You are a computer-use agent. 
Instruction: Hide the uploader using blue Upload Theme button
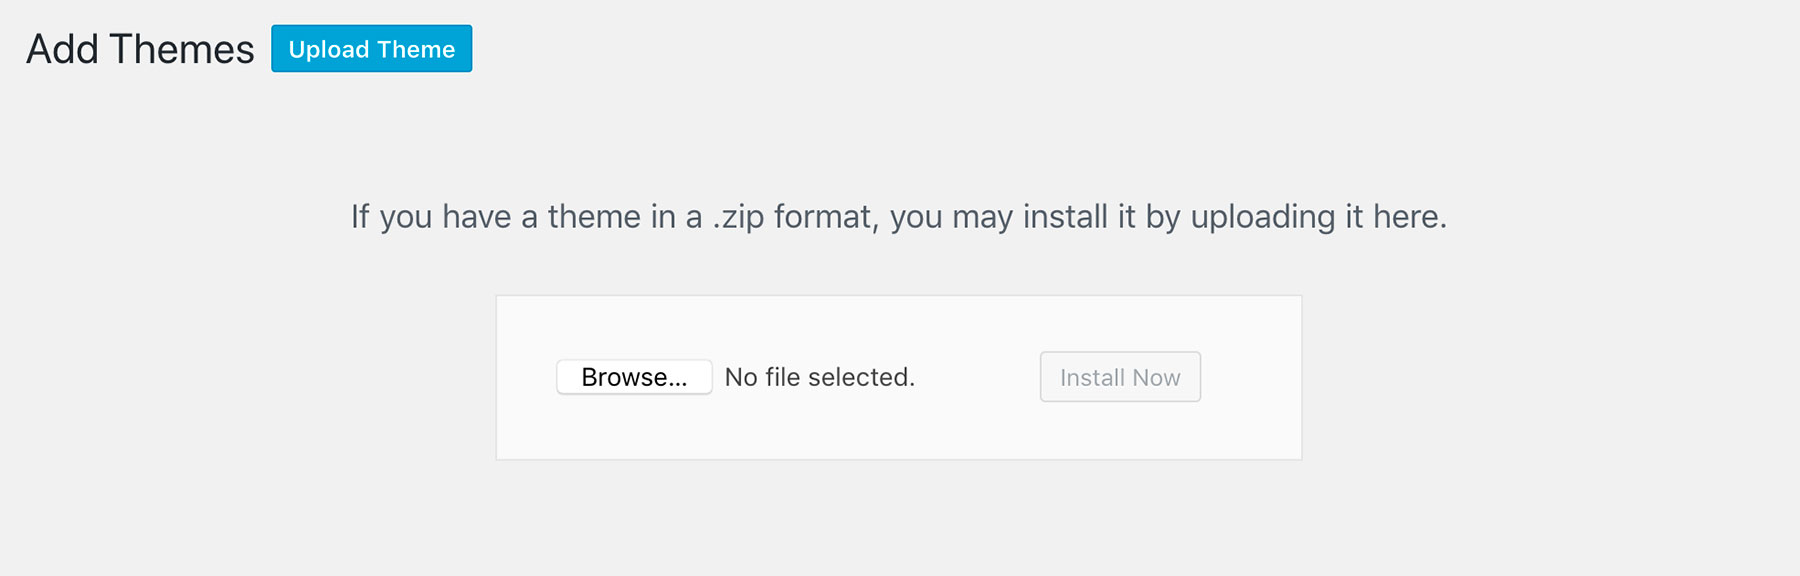tap(371, 49)
